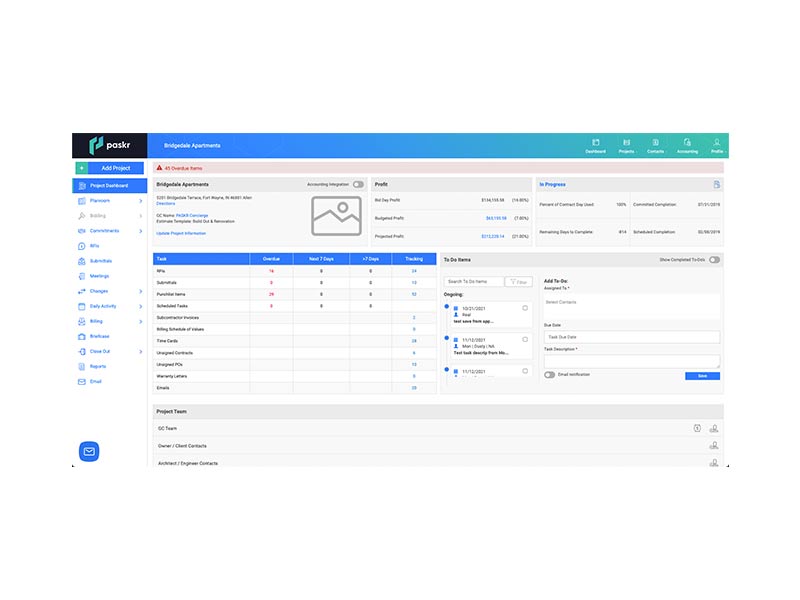Select the Submittals sidebar menu item
This screenshot has width=800, height=600.
pyautogui.click(x=110, y=261)
